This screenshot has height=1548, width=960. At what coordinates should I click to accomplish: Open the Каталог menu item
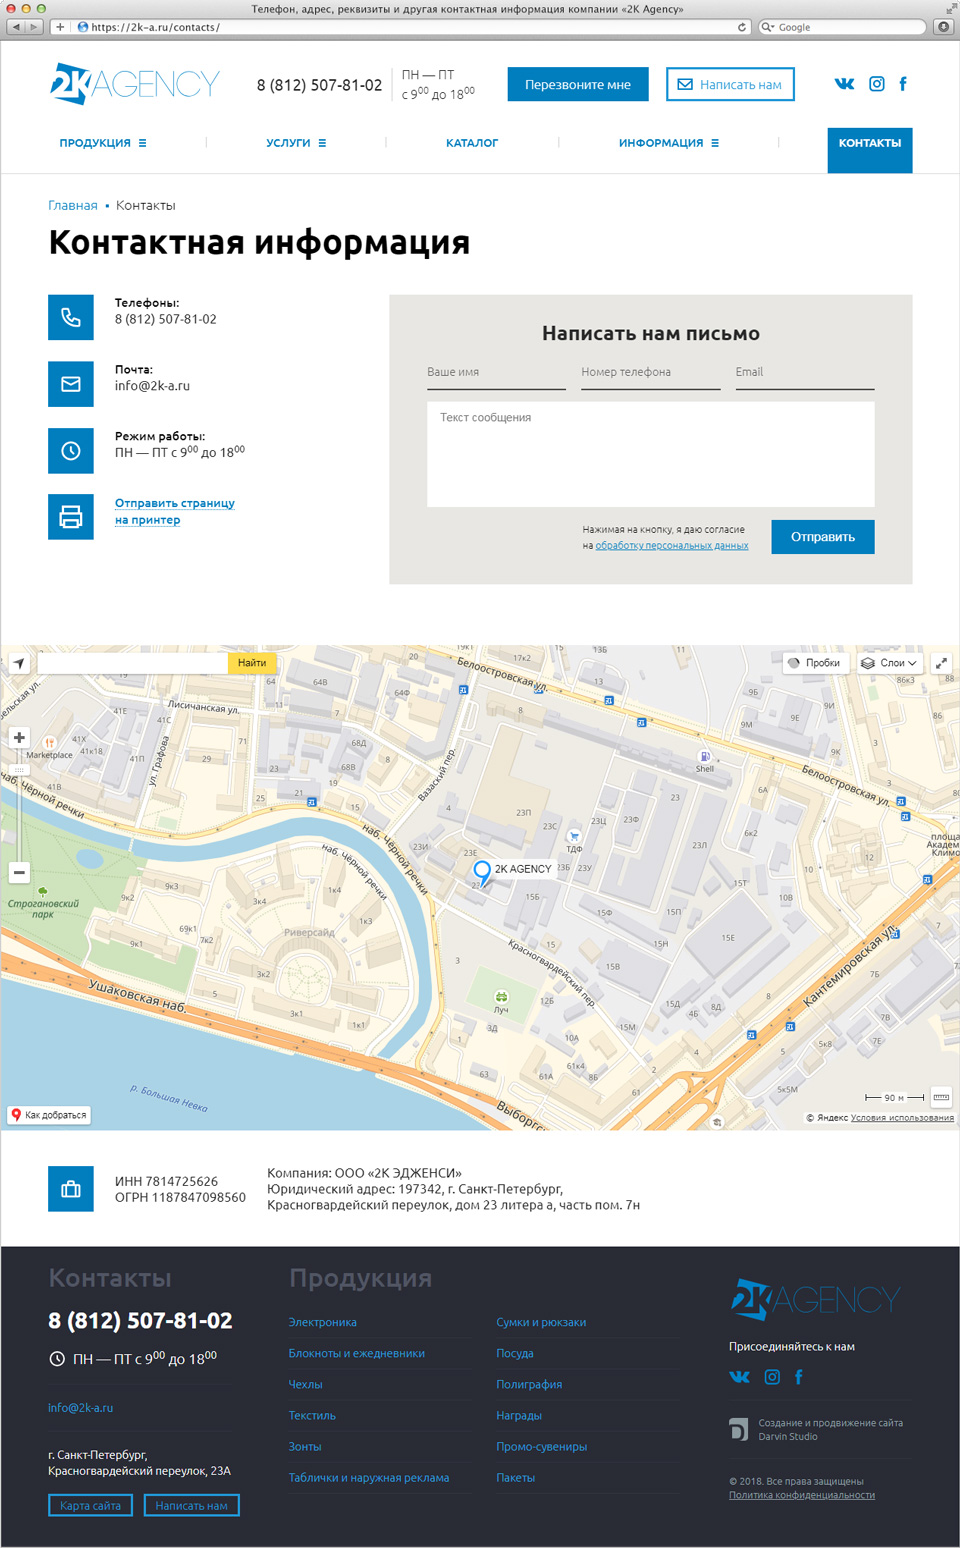pyautogui.click(x=472, y=143)
